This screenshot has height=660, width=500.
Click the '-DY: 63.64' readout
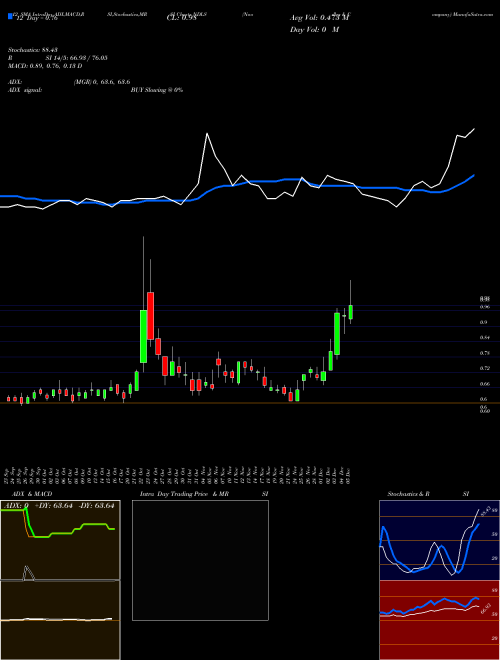(96, 506)
